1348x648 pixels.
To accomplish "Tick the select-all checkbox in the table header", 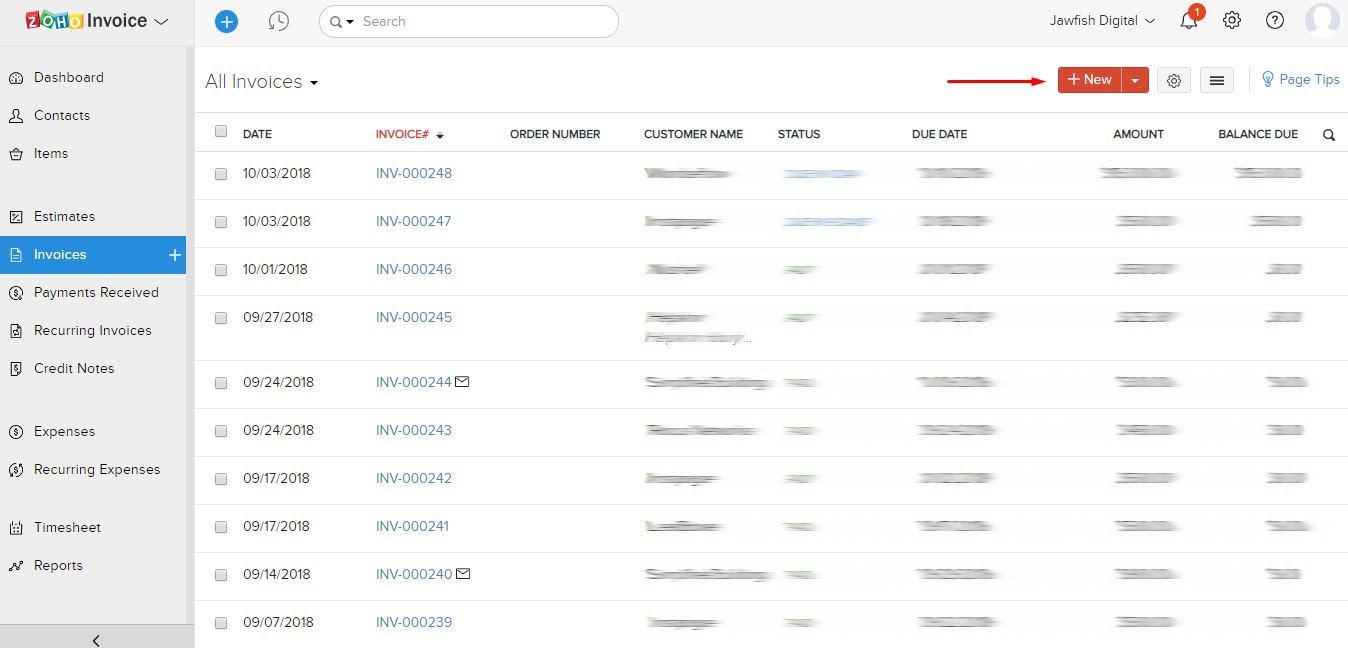I will point(220,132).
